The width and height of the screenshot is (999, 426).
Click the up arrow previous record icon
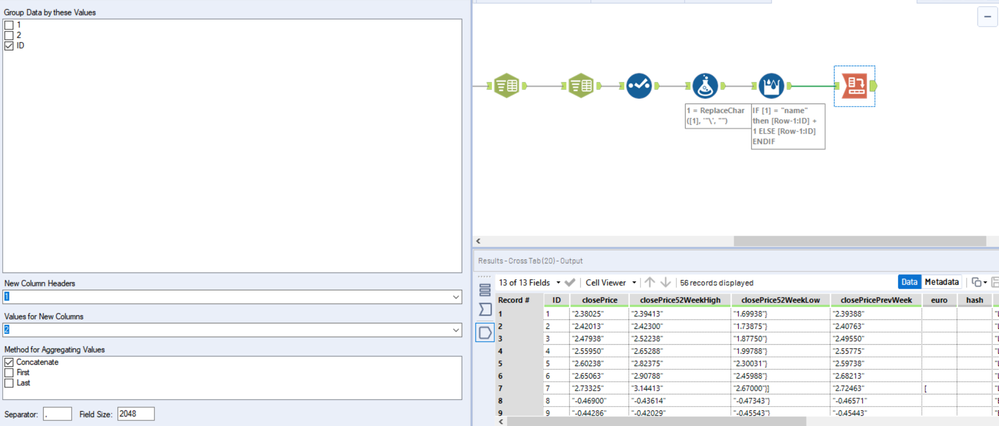(x=650, y=282)
